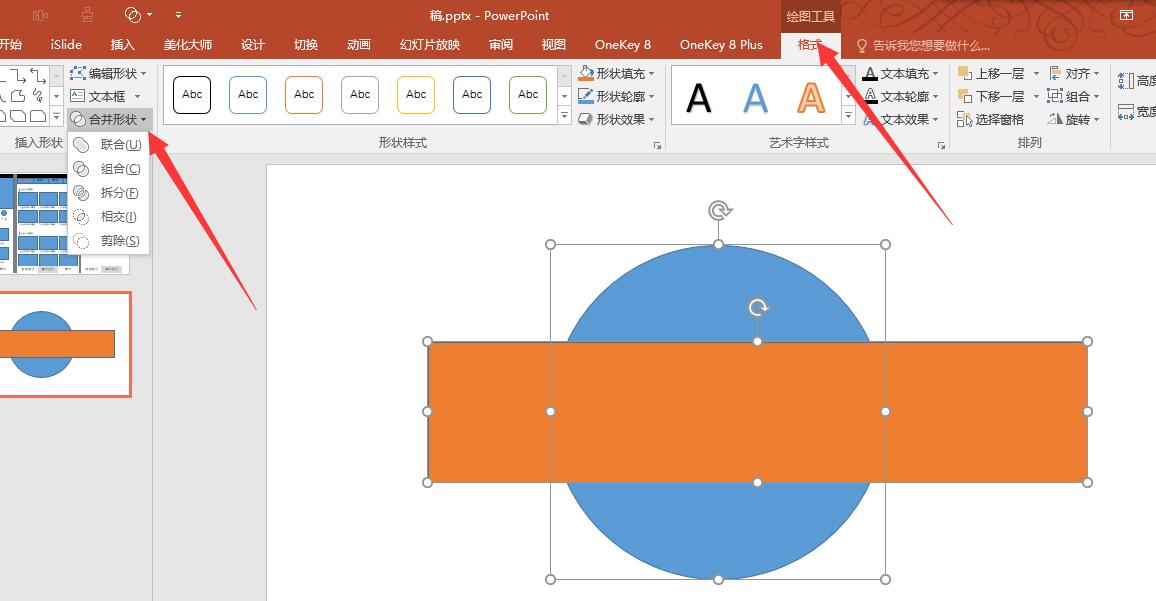Image resolution: width=1156 pixels, height=601 pixels.
Task: Select the elbow arrow connector shape
Action: tap(18, 76)
